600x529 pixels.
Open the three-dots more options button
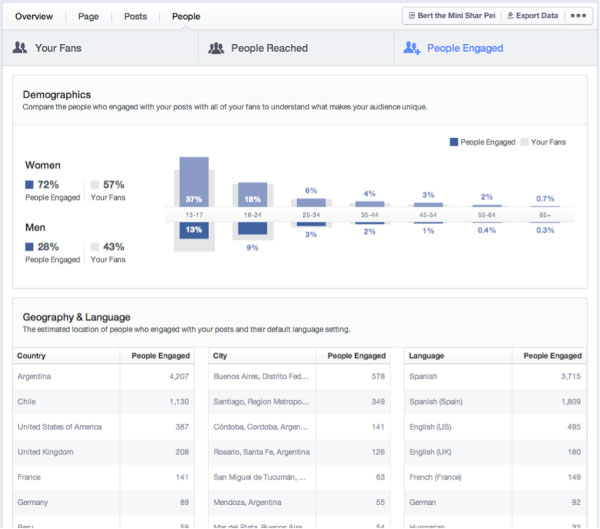pos(579,16)
